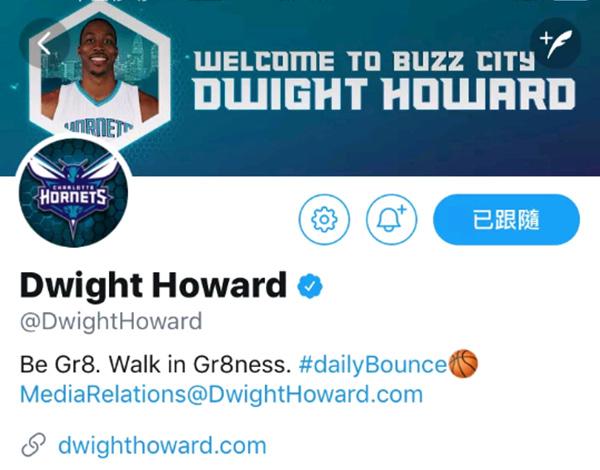Click the chain link icon
This screenshot has width=600, height=470.
click(x=34, y=445)
